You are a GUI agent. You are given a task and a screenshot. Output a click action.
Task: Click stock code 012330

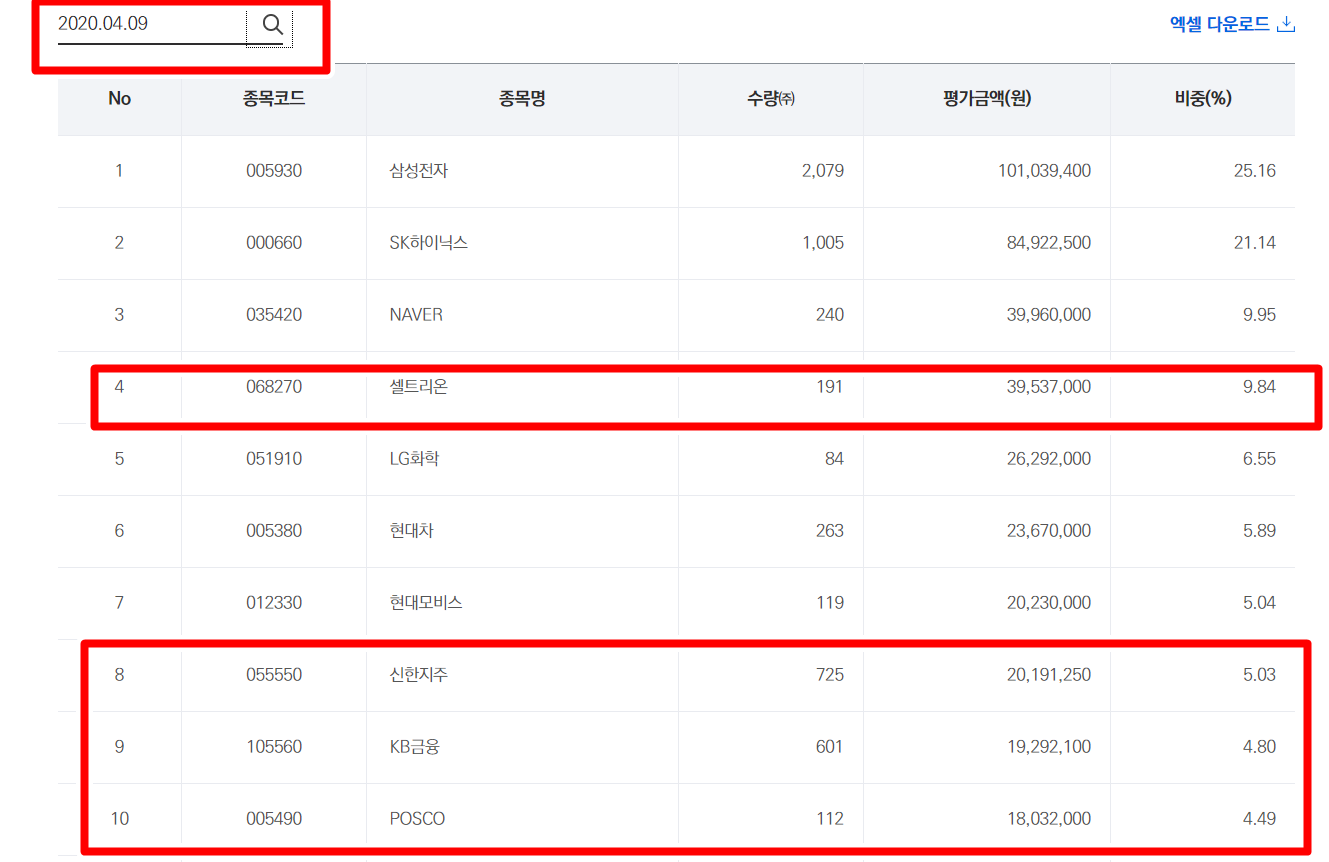coord(274,603)
